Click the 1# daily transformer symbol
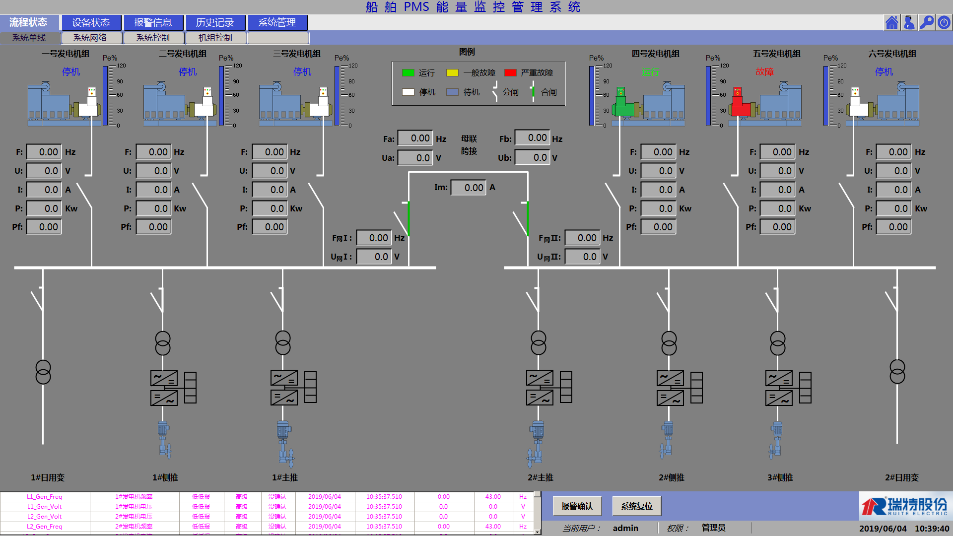 [x=43, y=372]
